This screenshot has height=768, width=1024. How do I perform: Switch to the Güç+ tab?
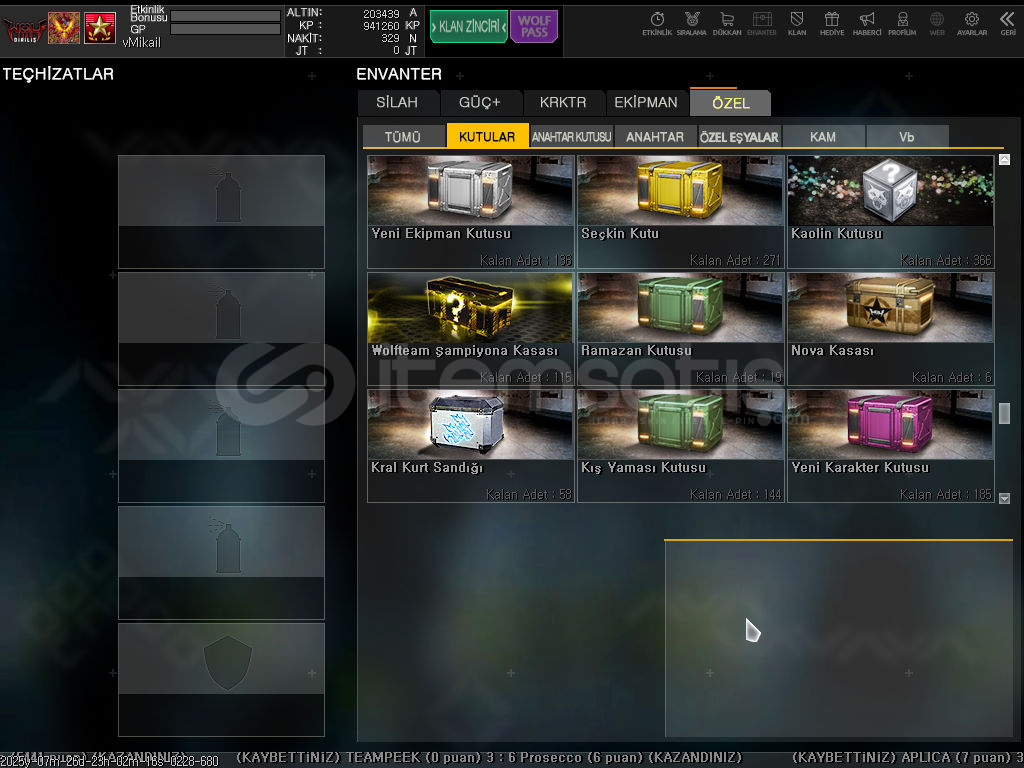480,103
